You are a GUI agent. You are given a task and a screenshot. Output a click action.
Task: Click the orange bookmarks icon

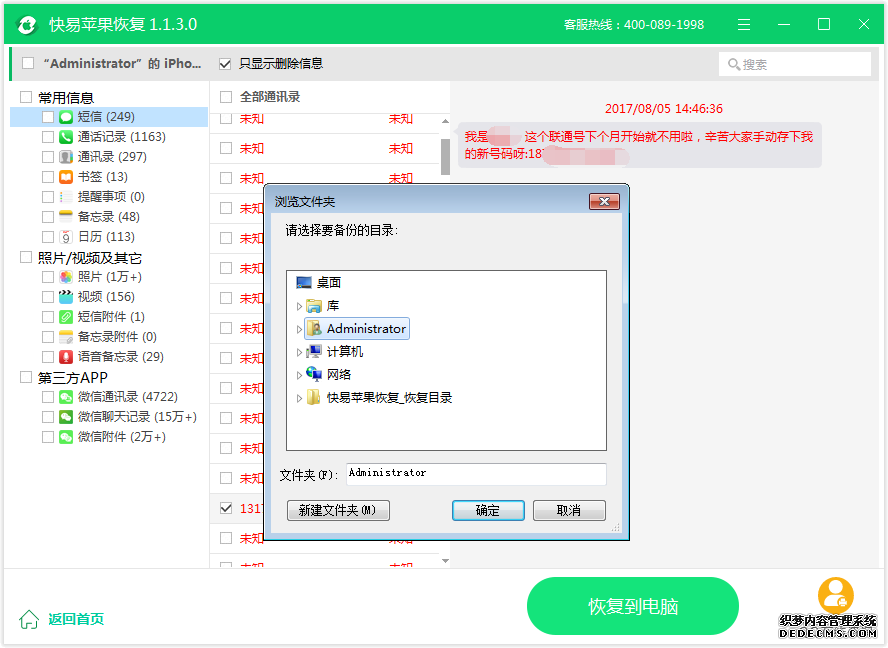point(66,177)
